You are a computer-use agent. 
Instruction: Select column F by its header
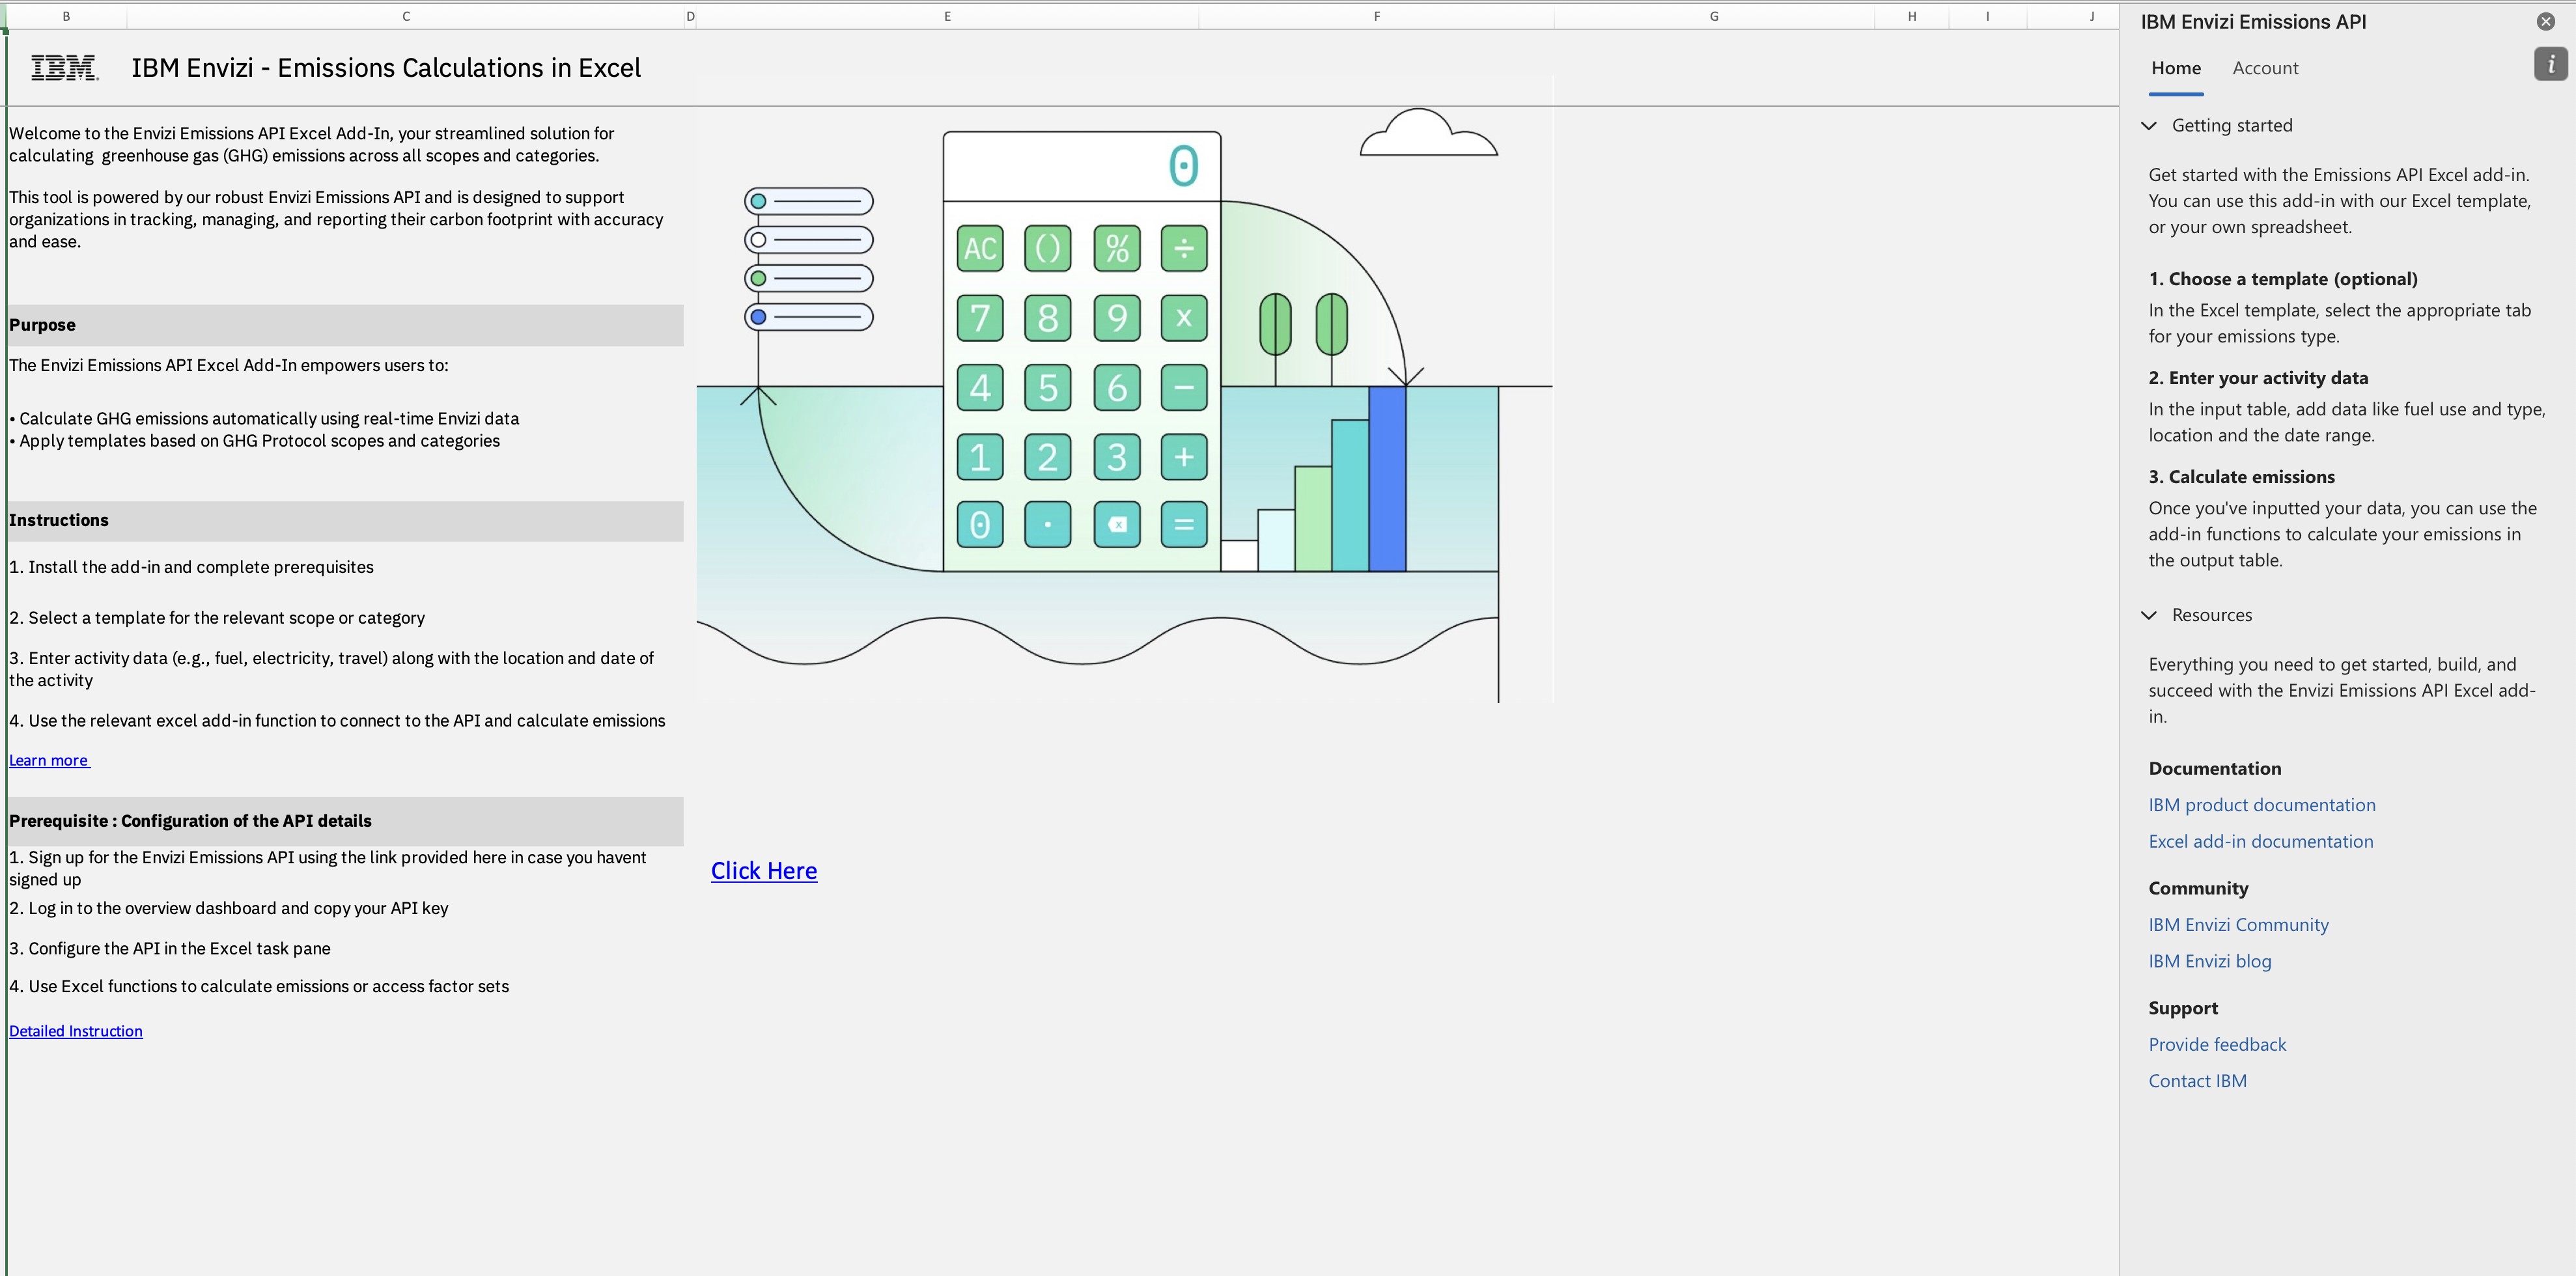tap(1377, 16)
